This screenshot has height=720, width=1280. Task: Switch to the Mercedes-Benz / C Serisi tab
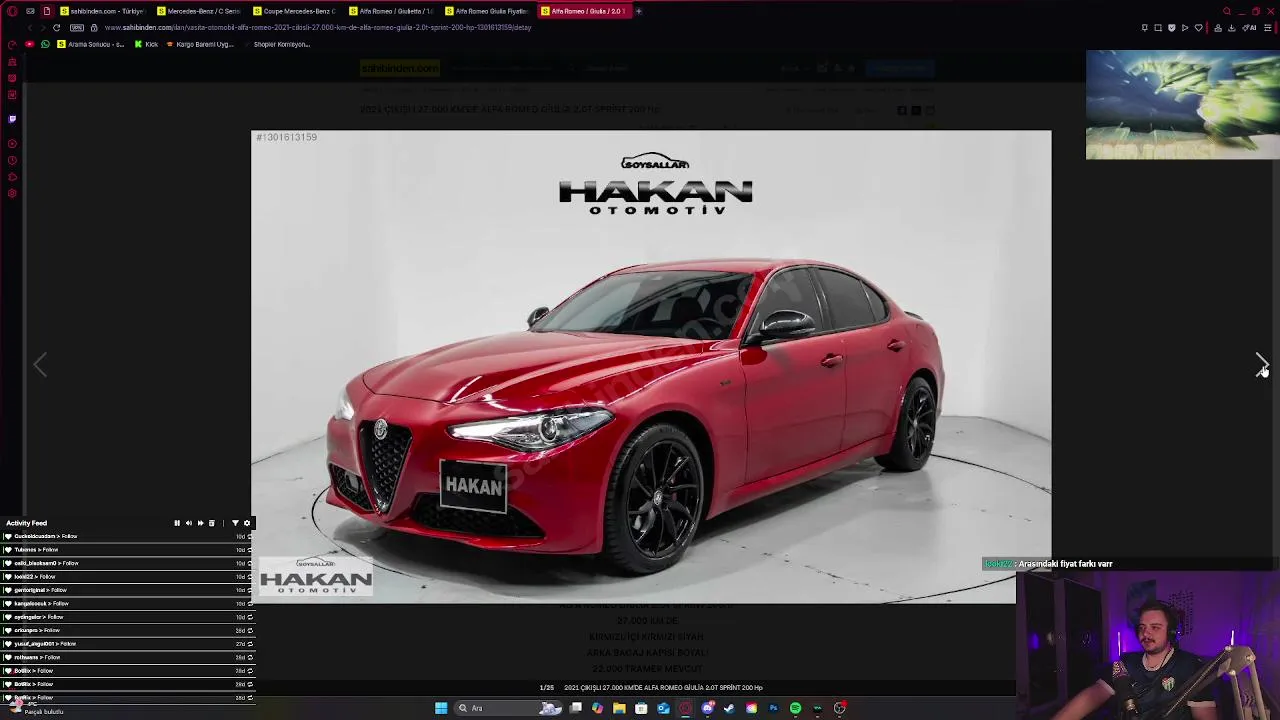(198, 11)
